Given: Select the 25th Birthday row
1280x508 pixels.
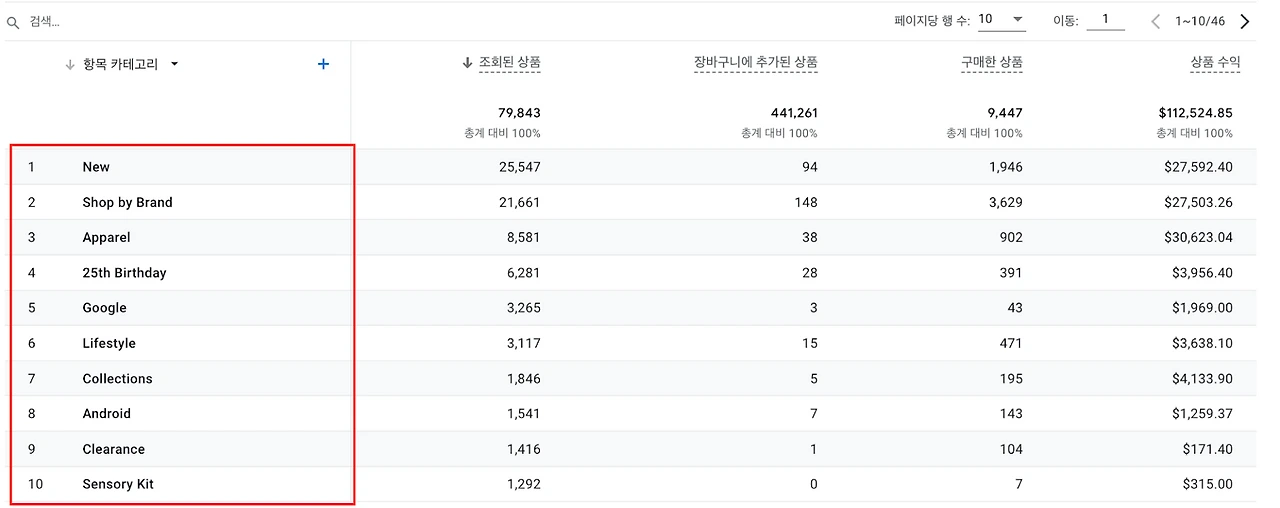Looking at the screenshot, I should click(124, 273).
